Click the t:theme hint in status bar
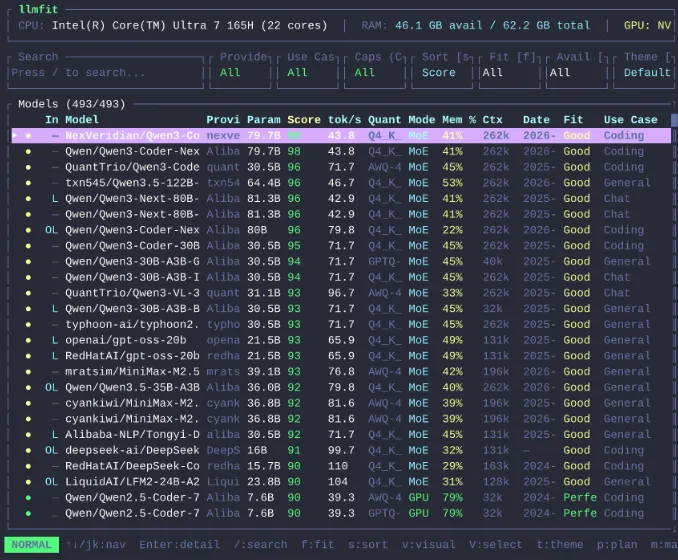Image resolution: width=678 pixels, height=560 pixels. 560,544
